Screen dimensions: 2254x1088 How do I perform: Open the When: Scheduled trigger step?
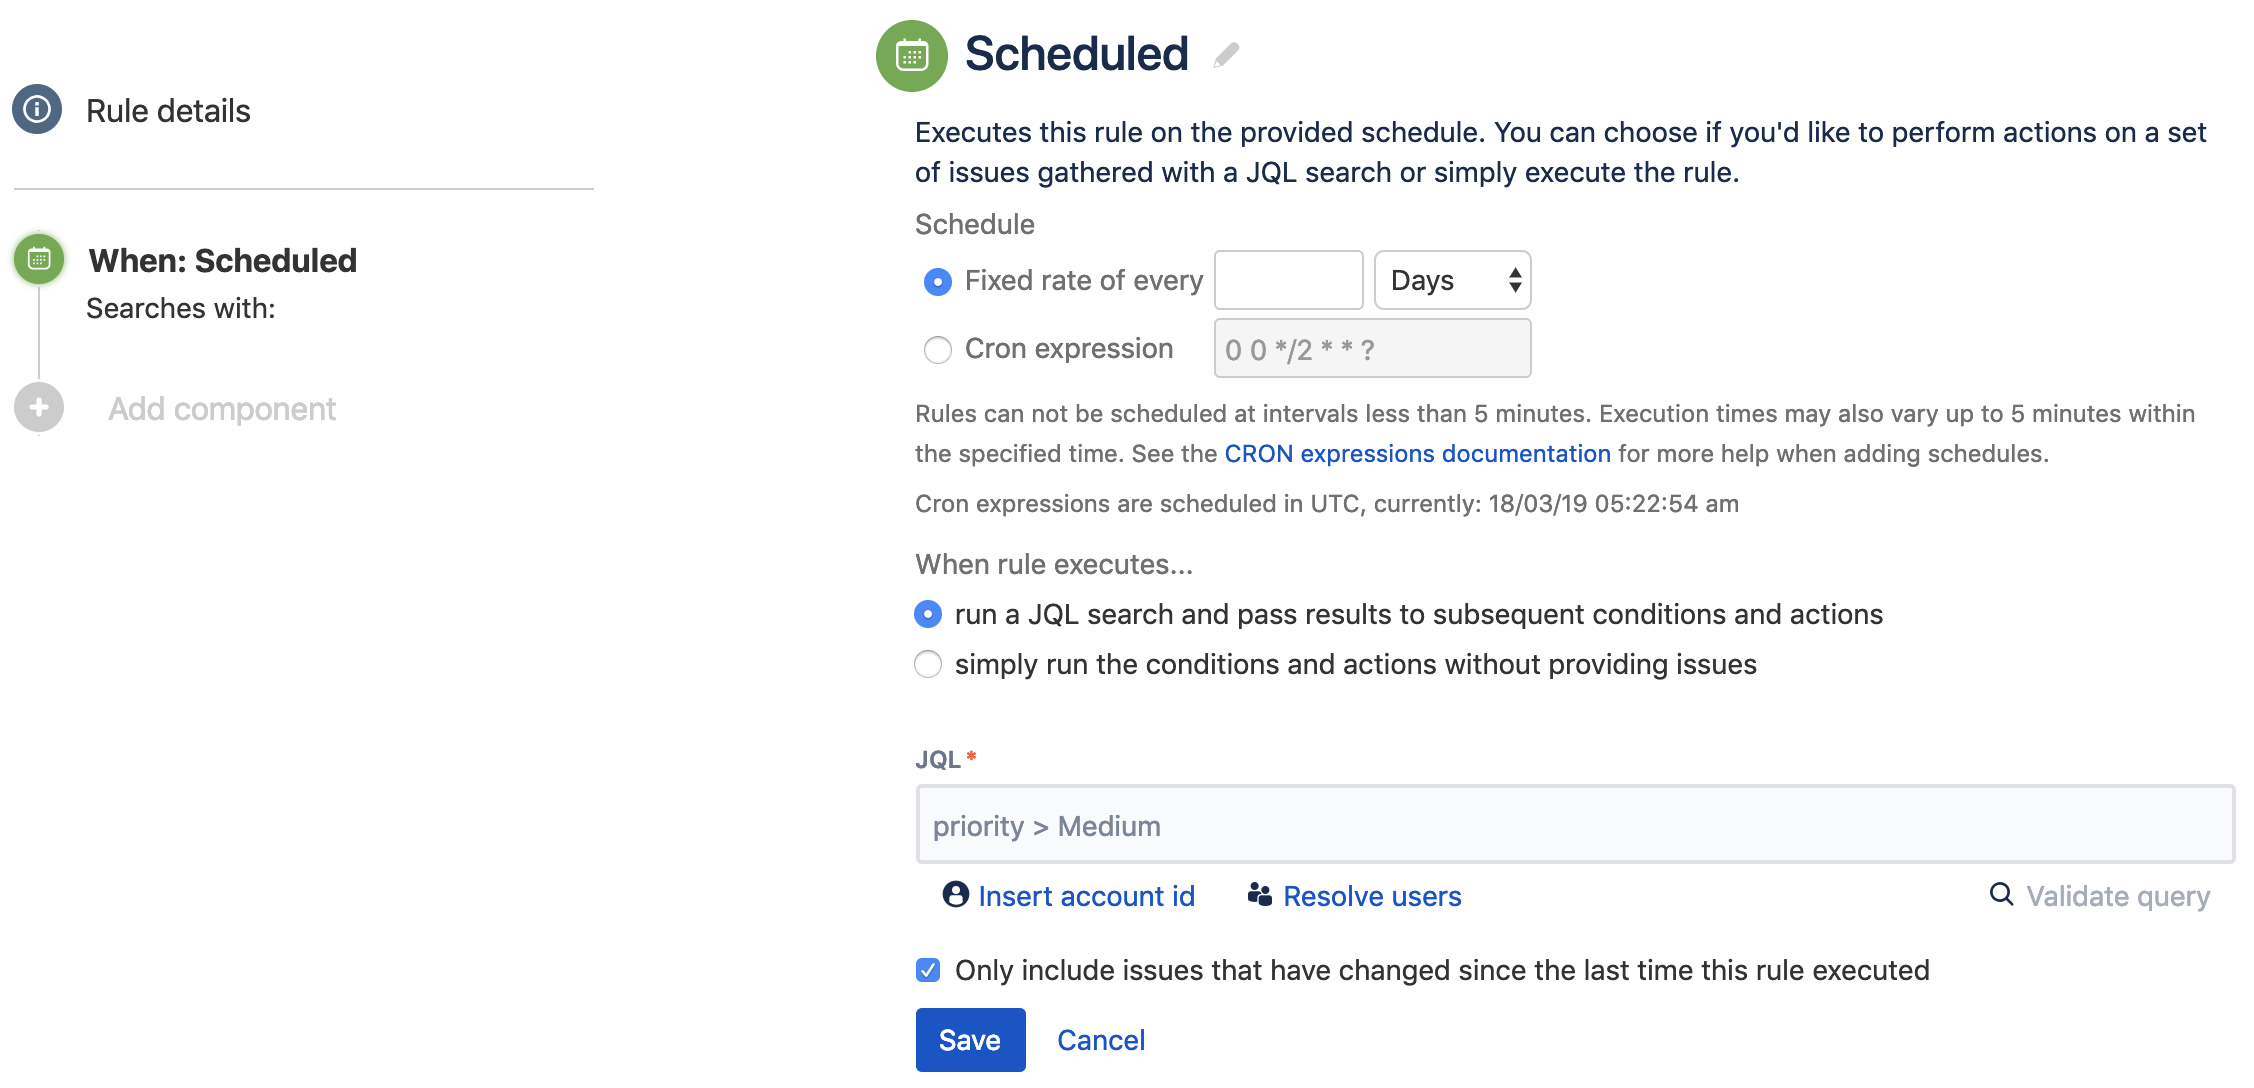click(x=222, y=261)
